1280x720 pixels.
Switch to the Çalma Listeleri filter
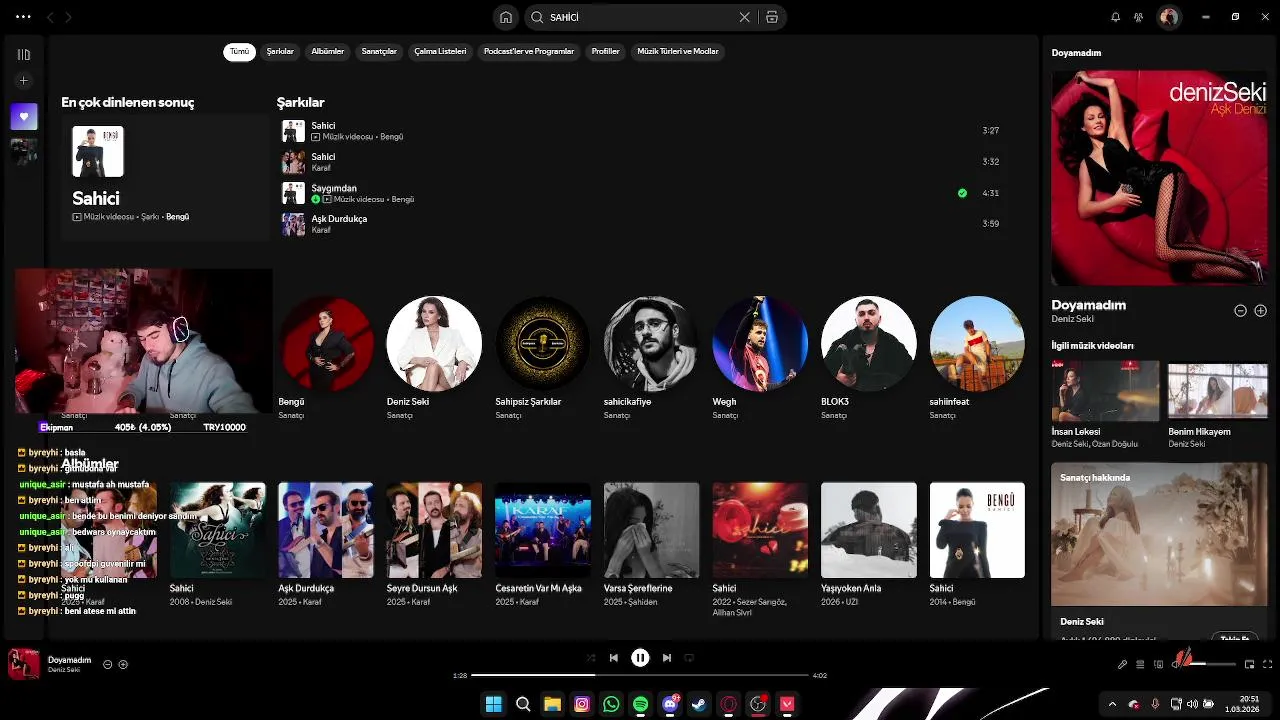click(440, 51)
